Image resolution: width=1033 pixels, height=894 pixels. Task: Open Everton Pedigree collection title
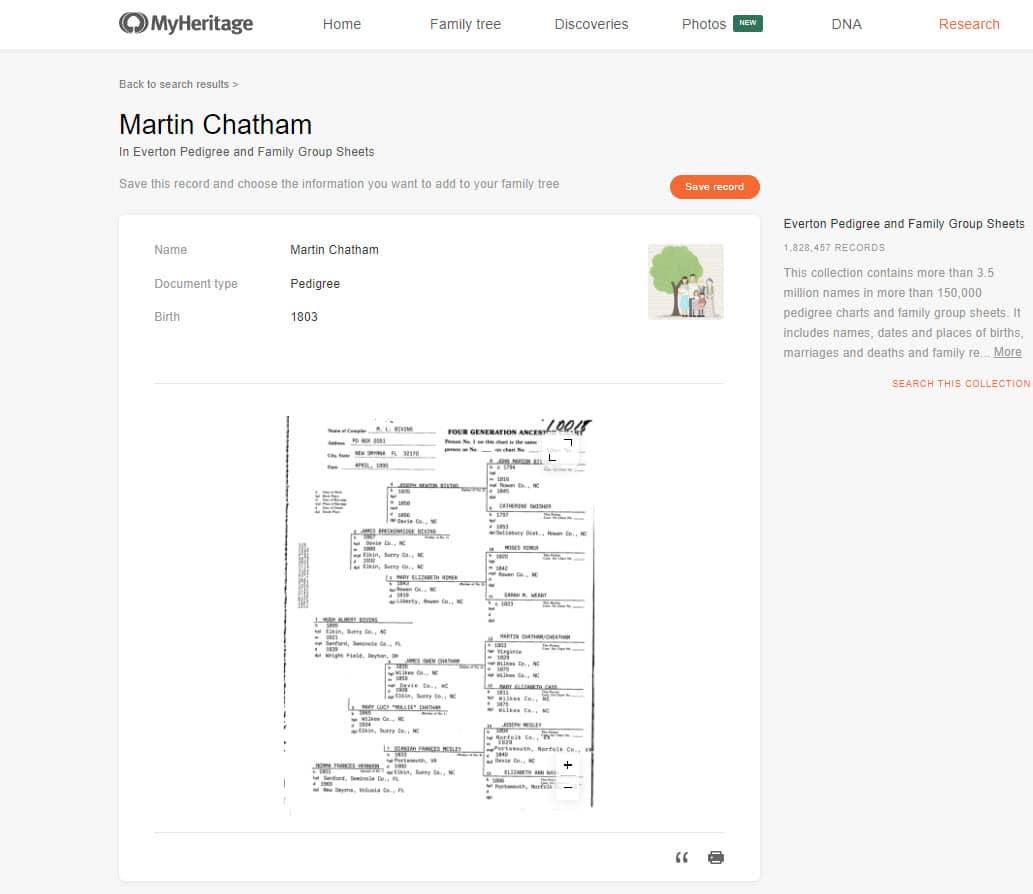903,224
